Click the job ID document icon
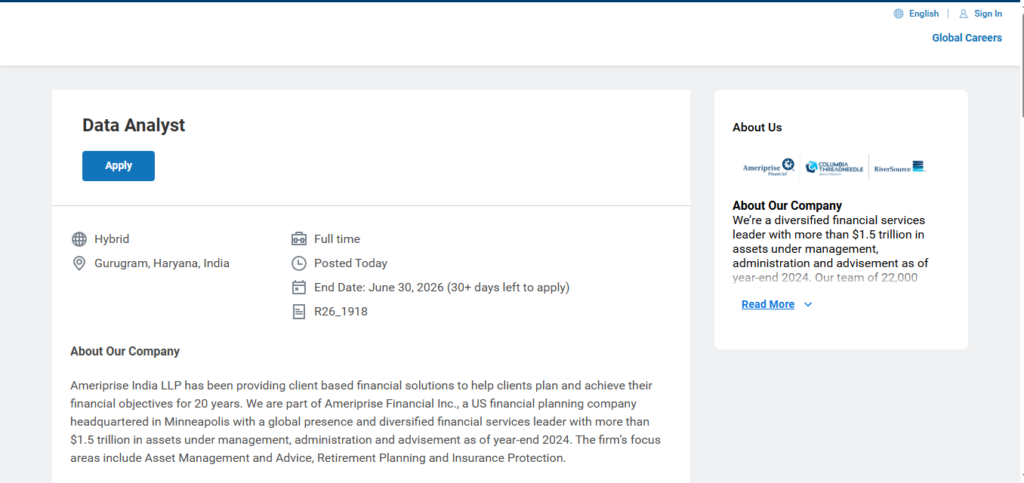This screenshot has width=1024, height=483. click(x=298, y=311)
